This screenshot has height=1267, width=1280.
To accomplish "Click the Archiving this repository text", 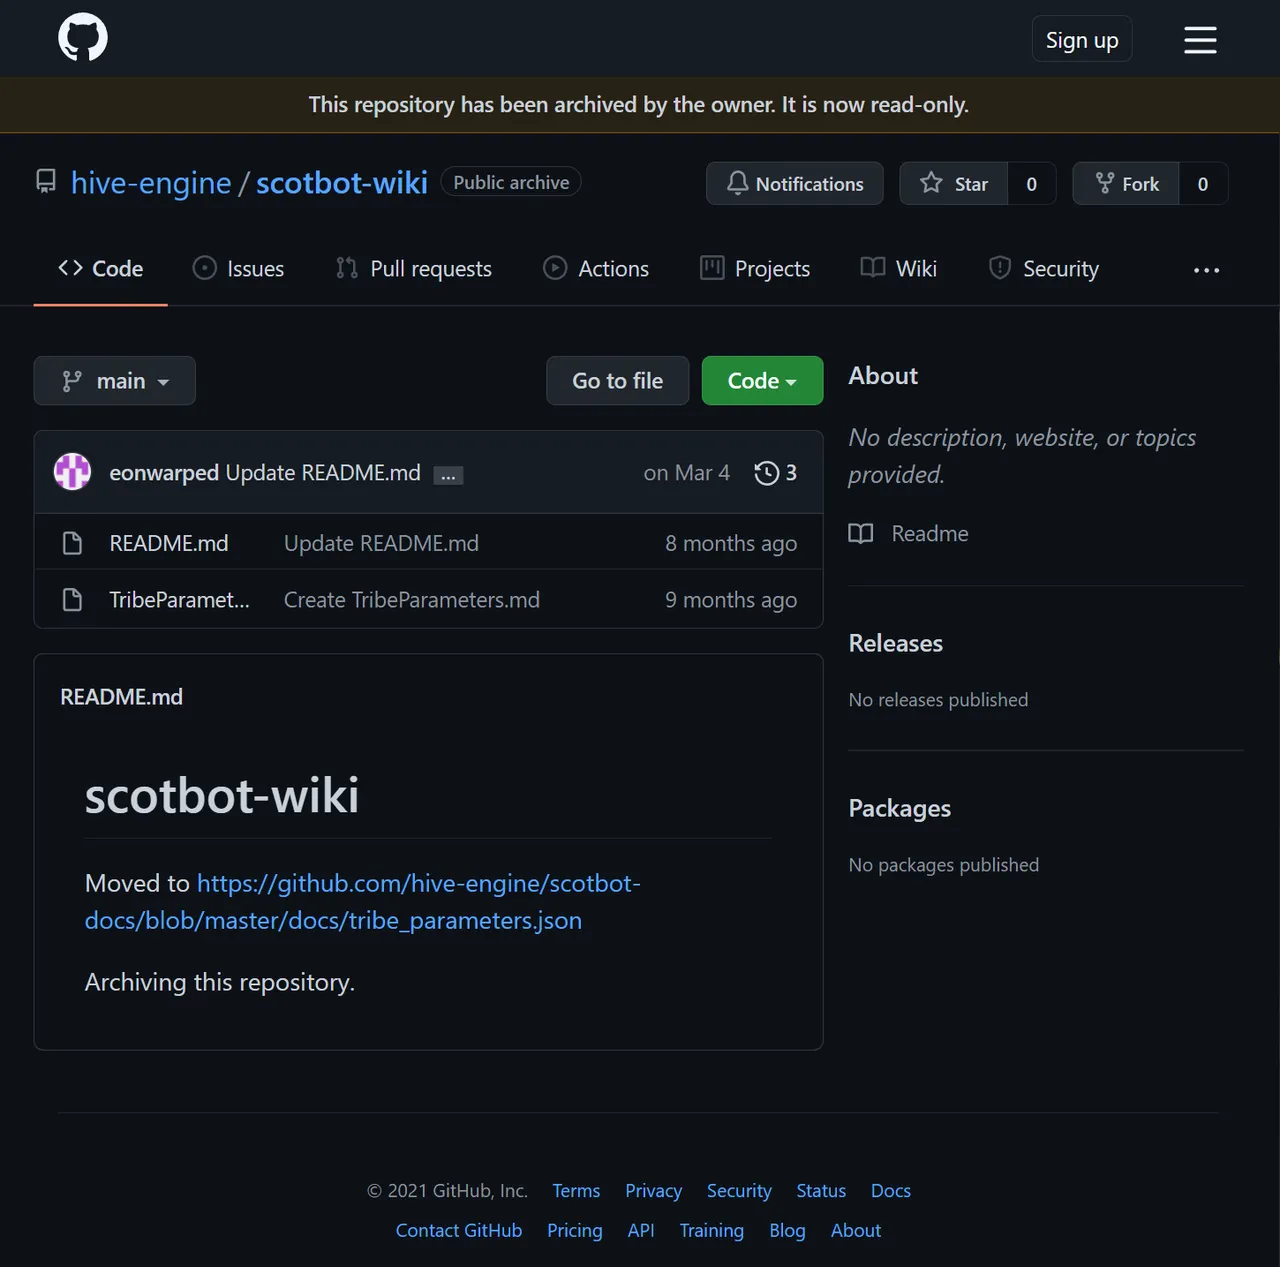I will [220, 982].
